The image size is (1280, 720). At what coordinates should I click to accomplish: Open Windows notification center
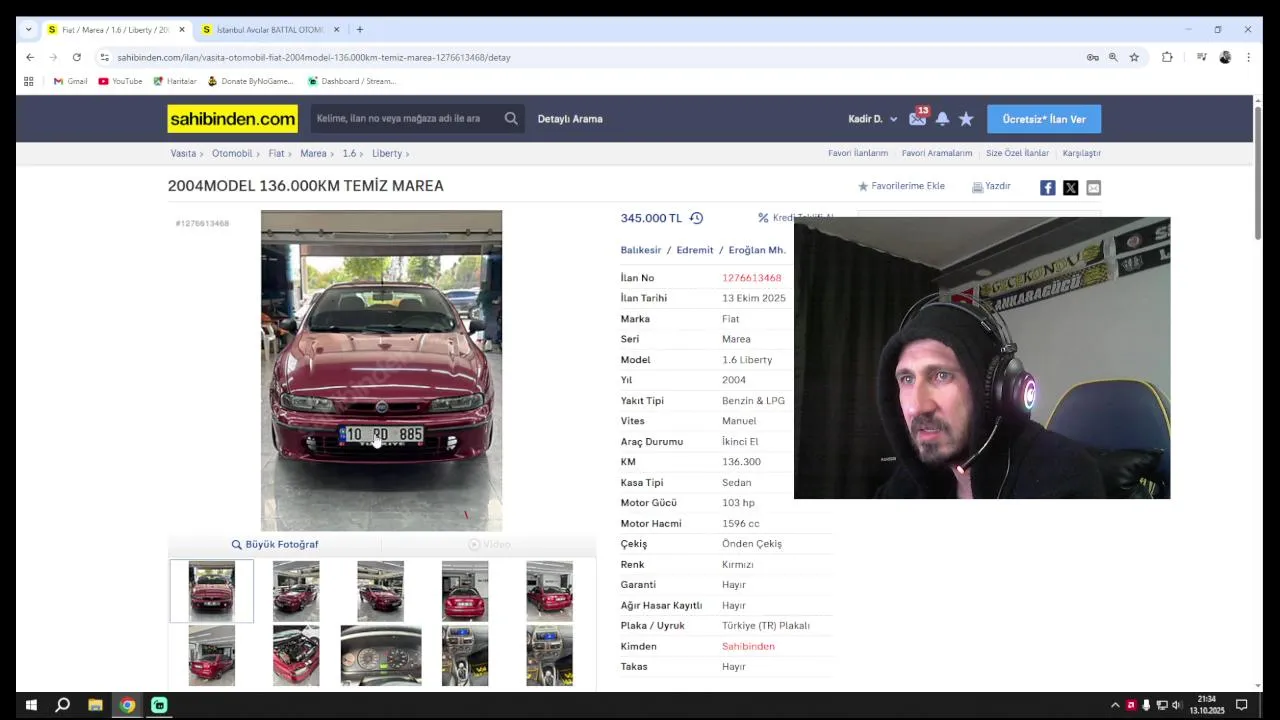coord(1242,705)
